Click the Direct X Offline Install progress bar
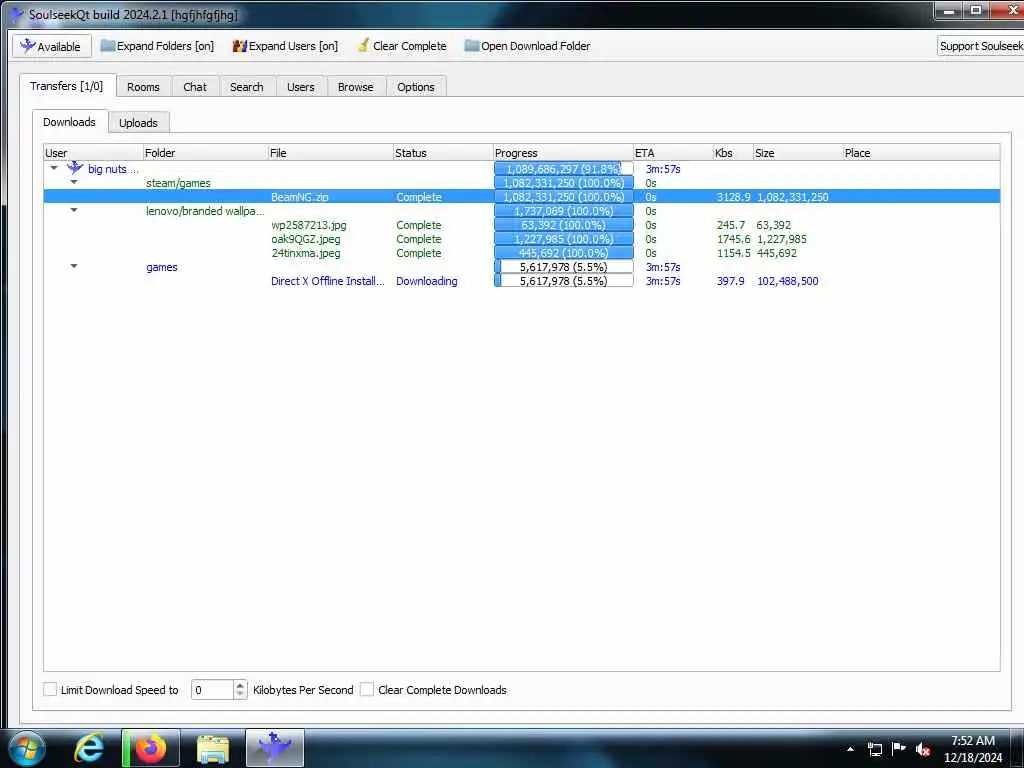1024x768 pixels. 564,281
